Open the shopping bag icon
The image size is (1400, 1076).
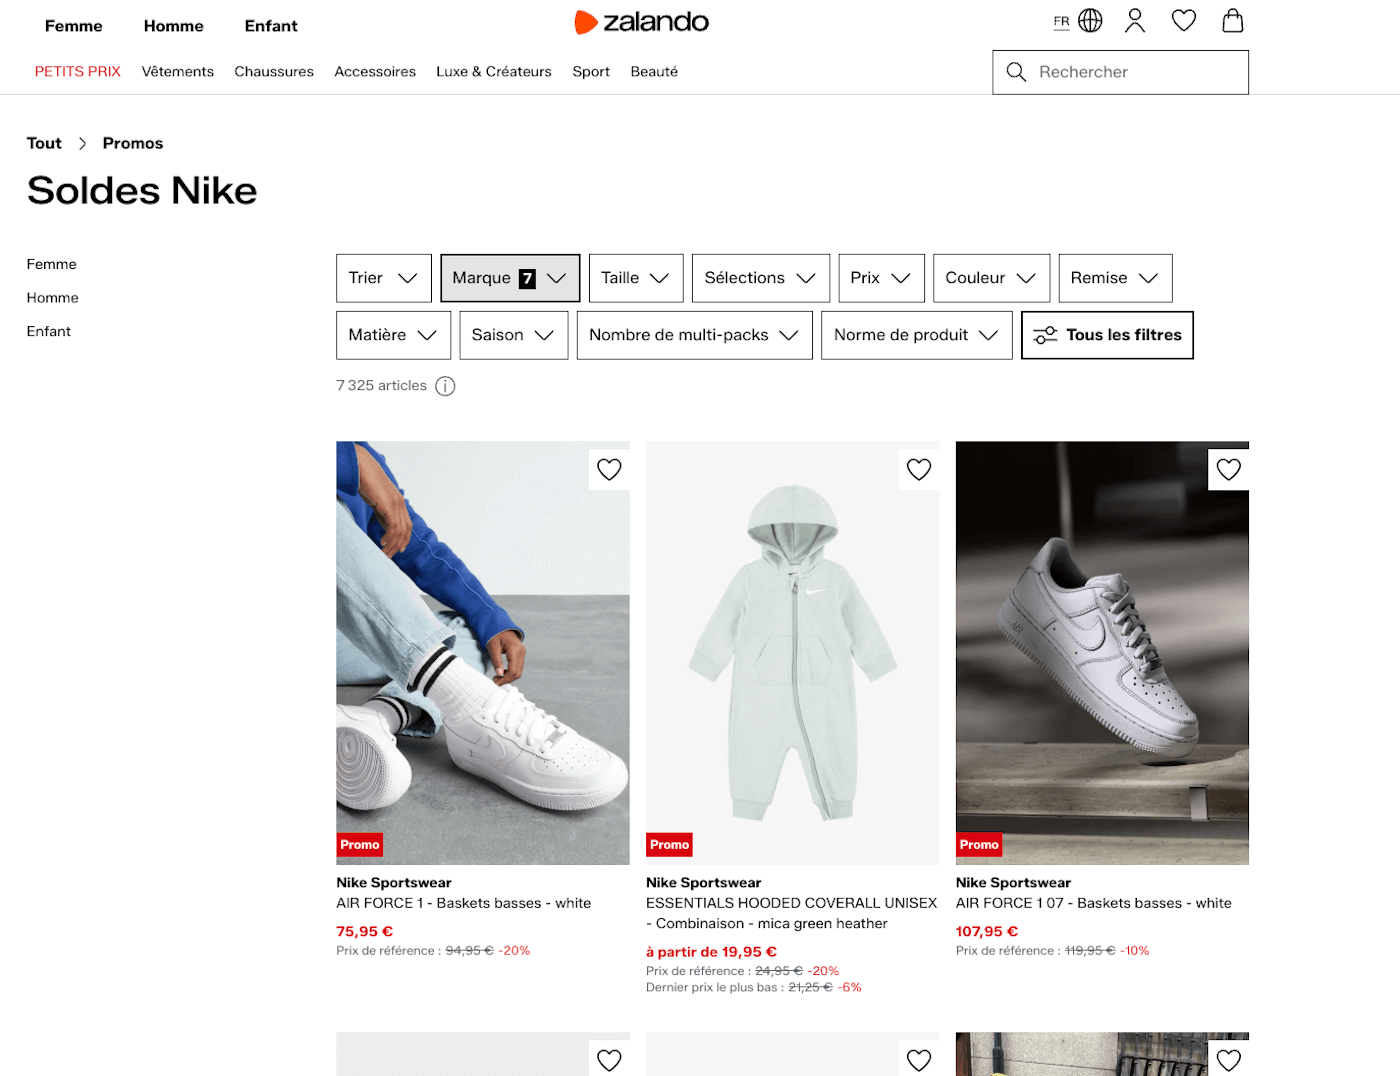pyautogui.click(x=1232, y=20)
